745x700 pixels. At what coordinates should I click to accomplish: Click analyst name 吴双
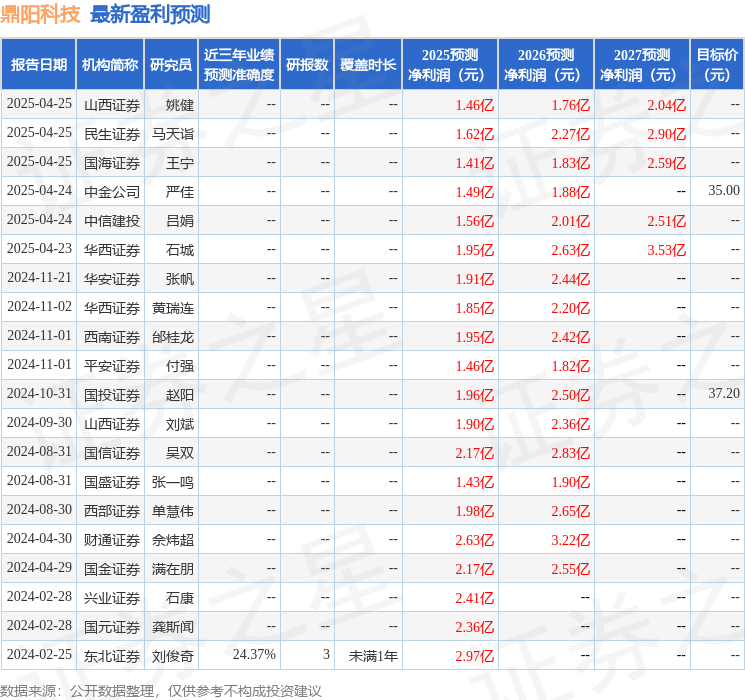(180, 453)
